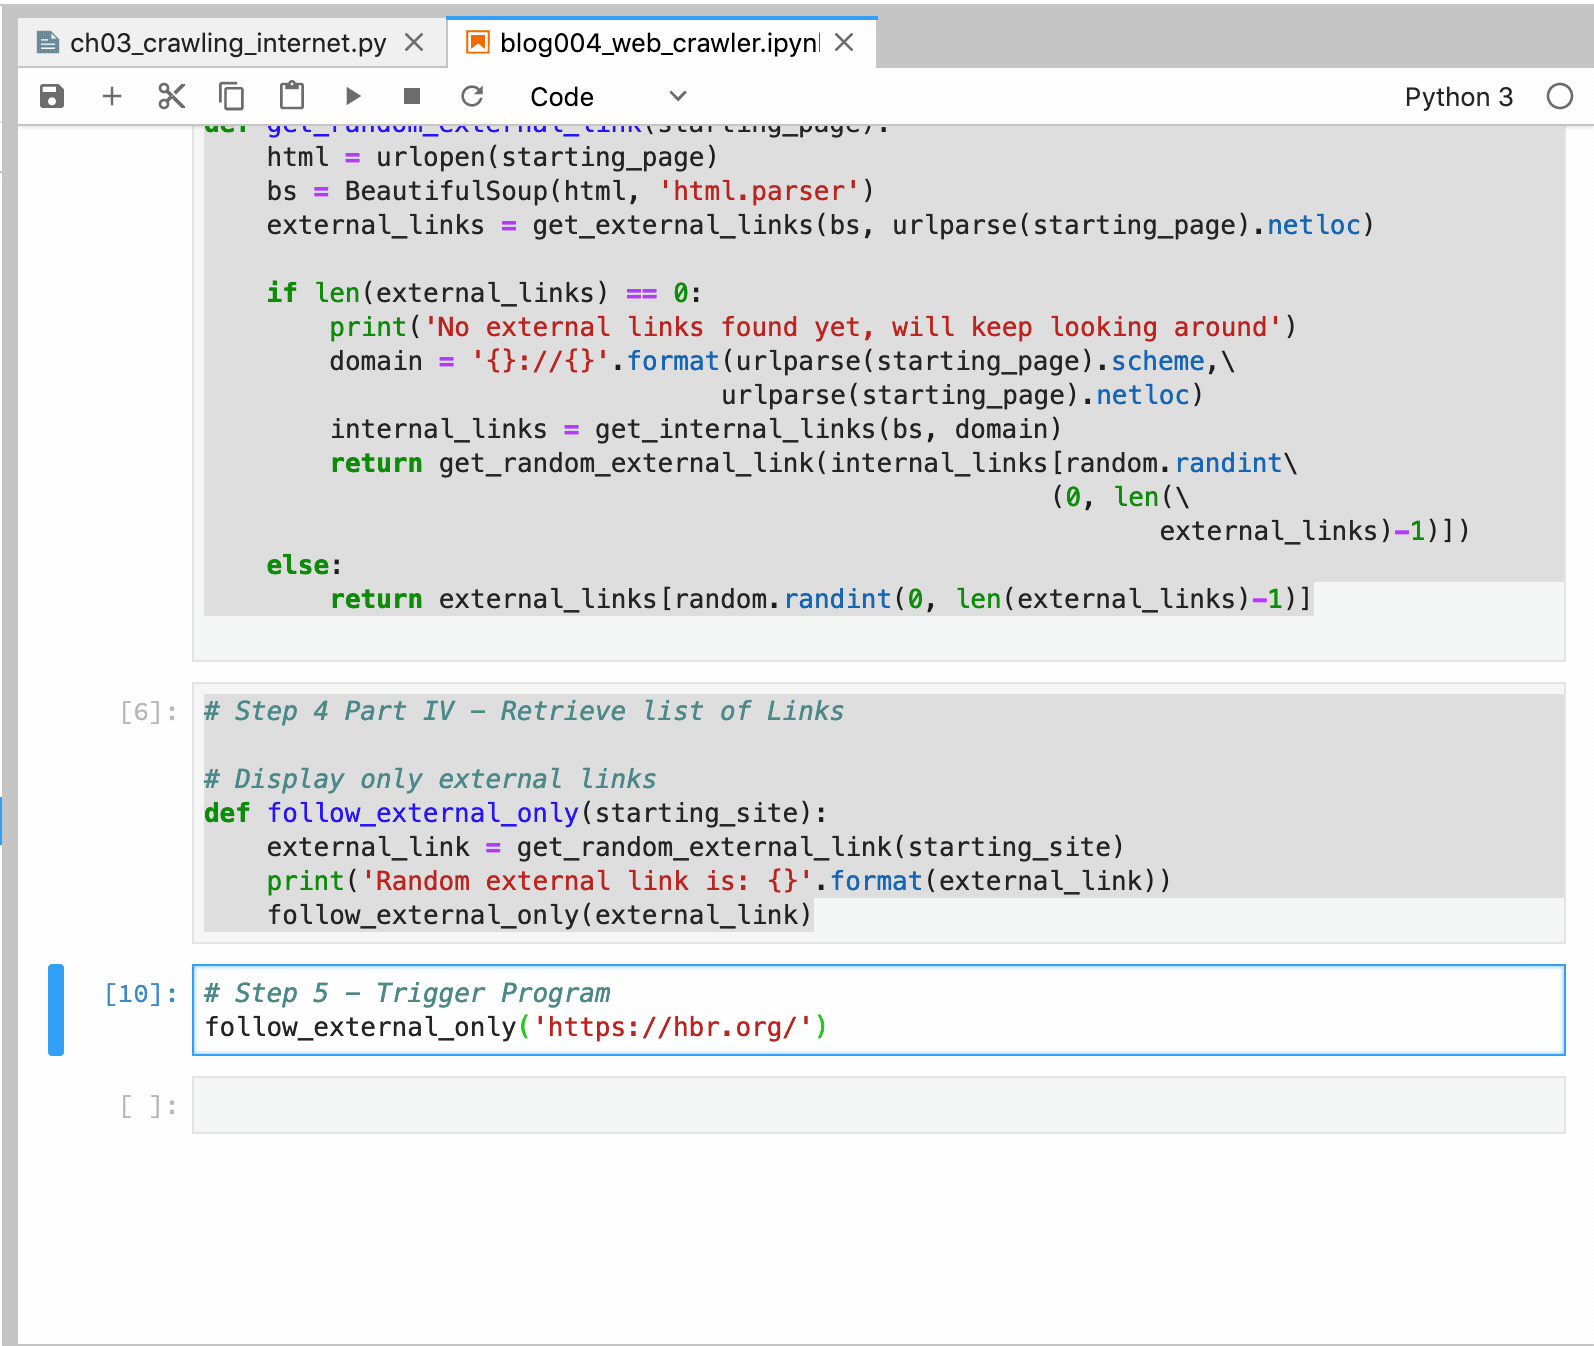Click the [6]: cell prompt
Image resolution: width=1594 pixels, height=1346 pixels.
click(148, 712)
